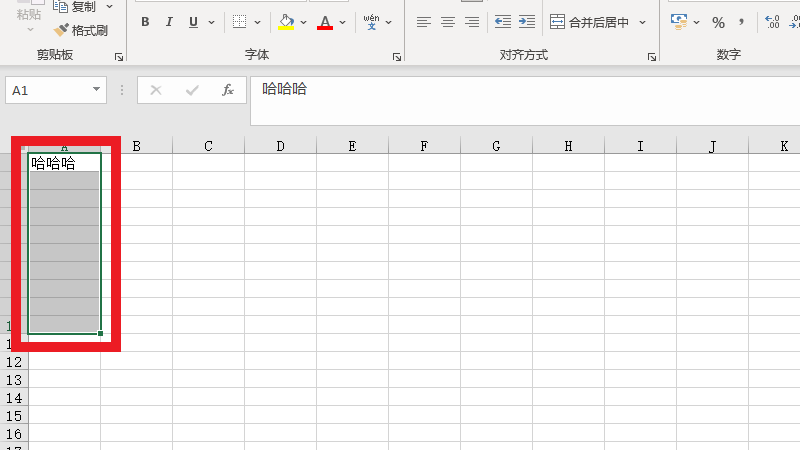Click the increase indent icon
800x450 pixels.
click(x=525, y=22)
